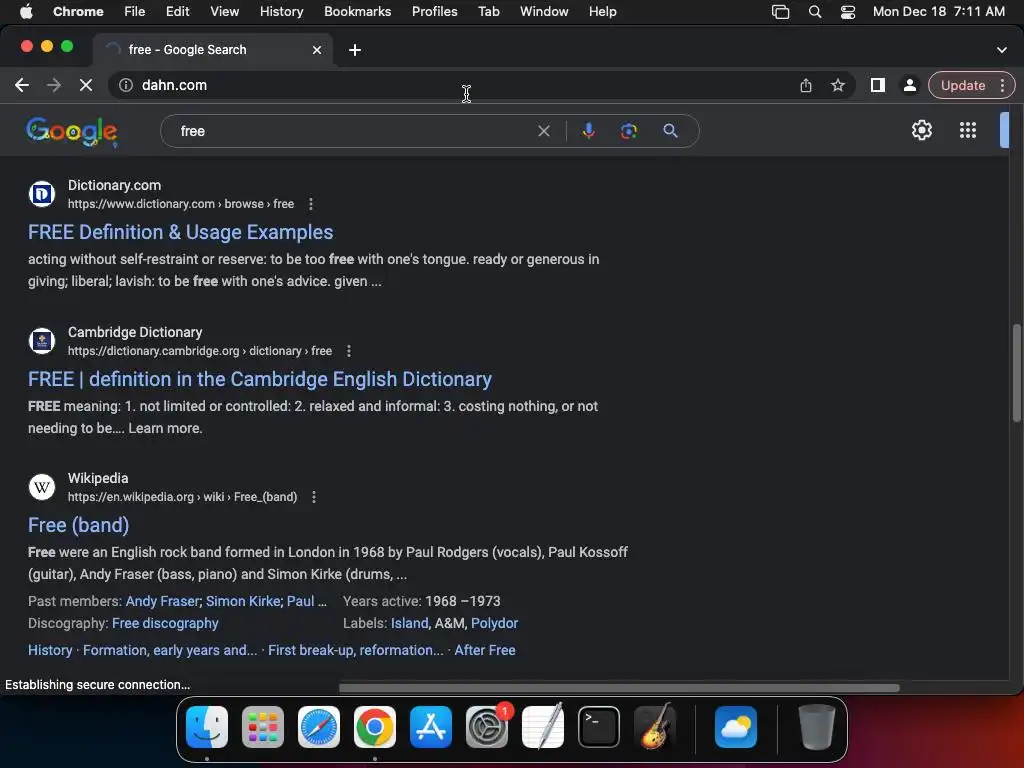Stop loading the page
The height and width of the screenshot is (768, 1024).
86,85
